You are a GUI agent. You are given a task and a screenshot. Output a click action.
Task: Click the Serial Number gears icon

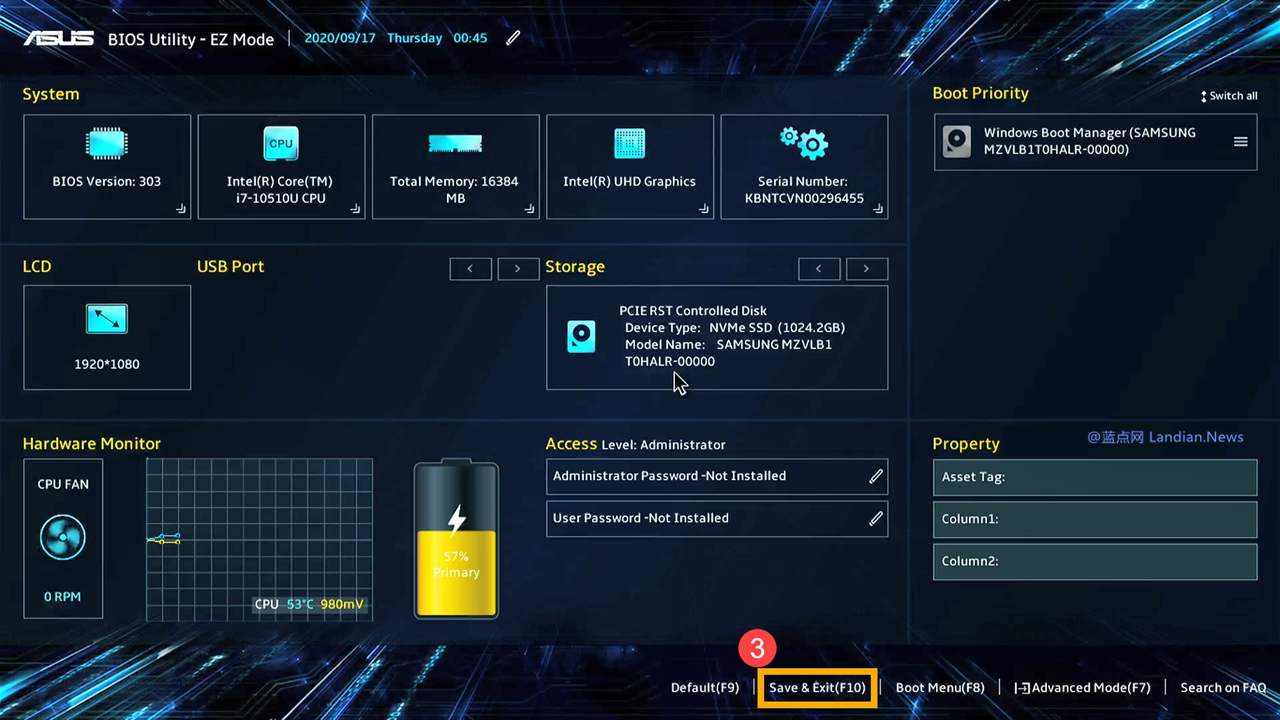(804, 142)
